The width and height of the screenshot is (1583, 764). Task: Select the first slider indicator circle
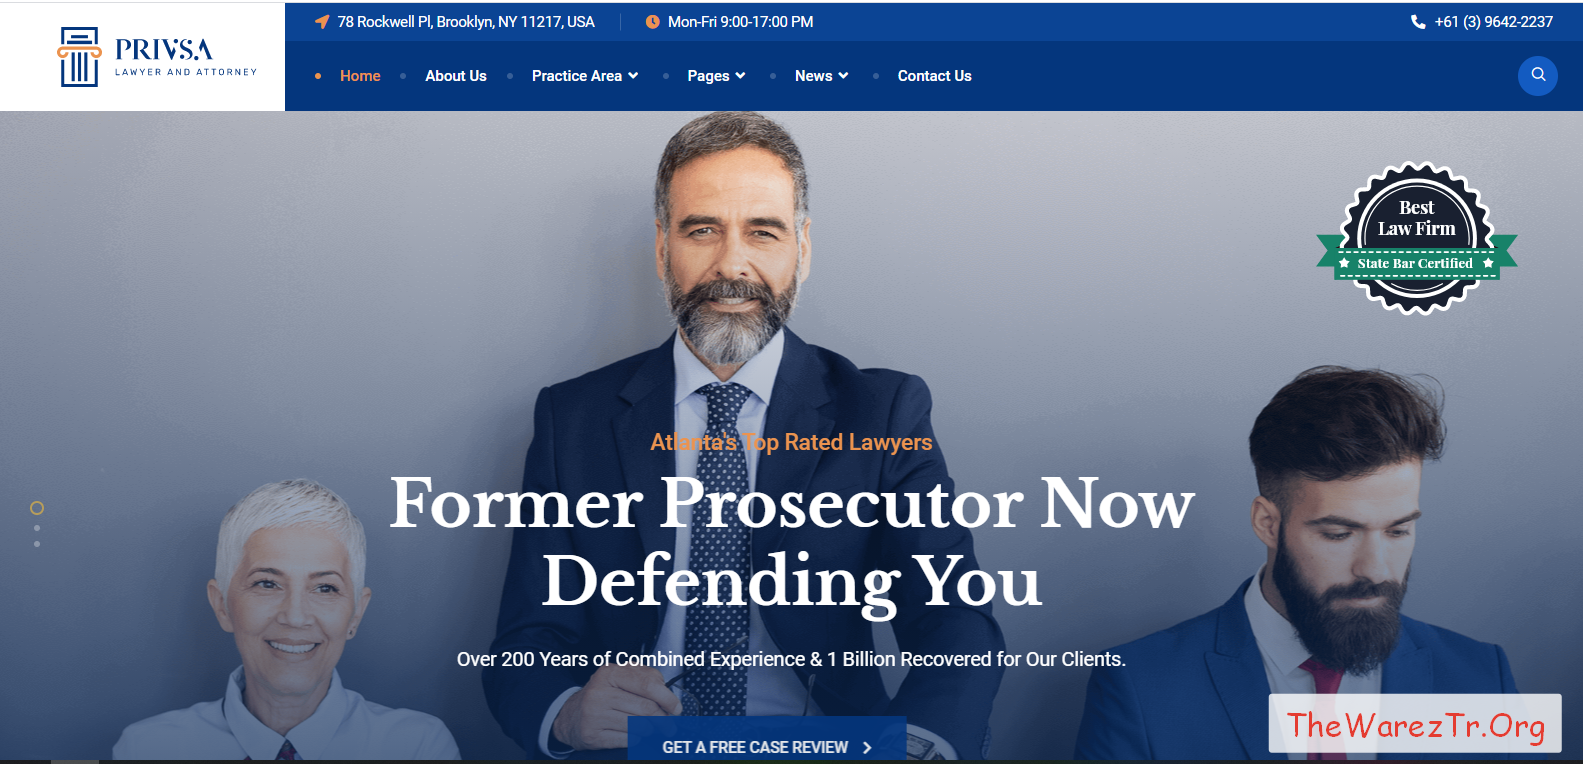pos(37,508)
